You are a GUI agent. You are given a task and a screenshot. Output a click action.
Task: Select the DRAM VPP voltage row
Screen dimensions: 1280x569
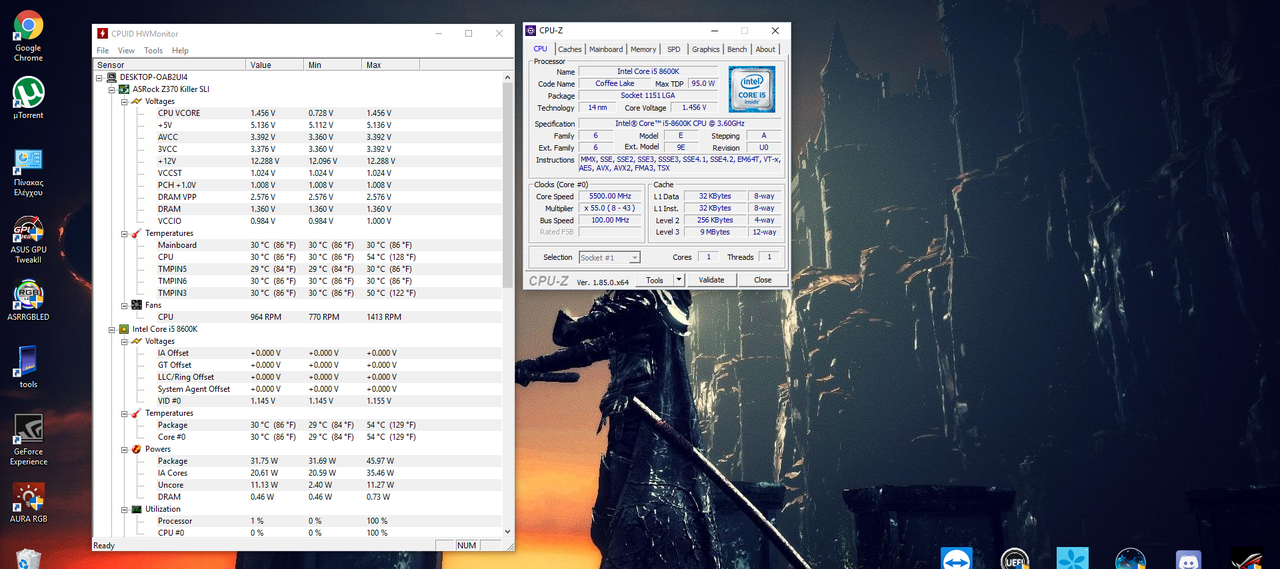click(297, 197)
